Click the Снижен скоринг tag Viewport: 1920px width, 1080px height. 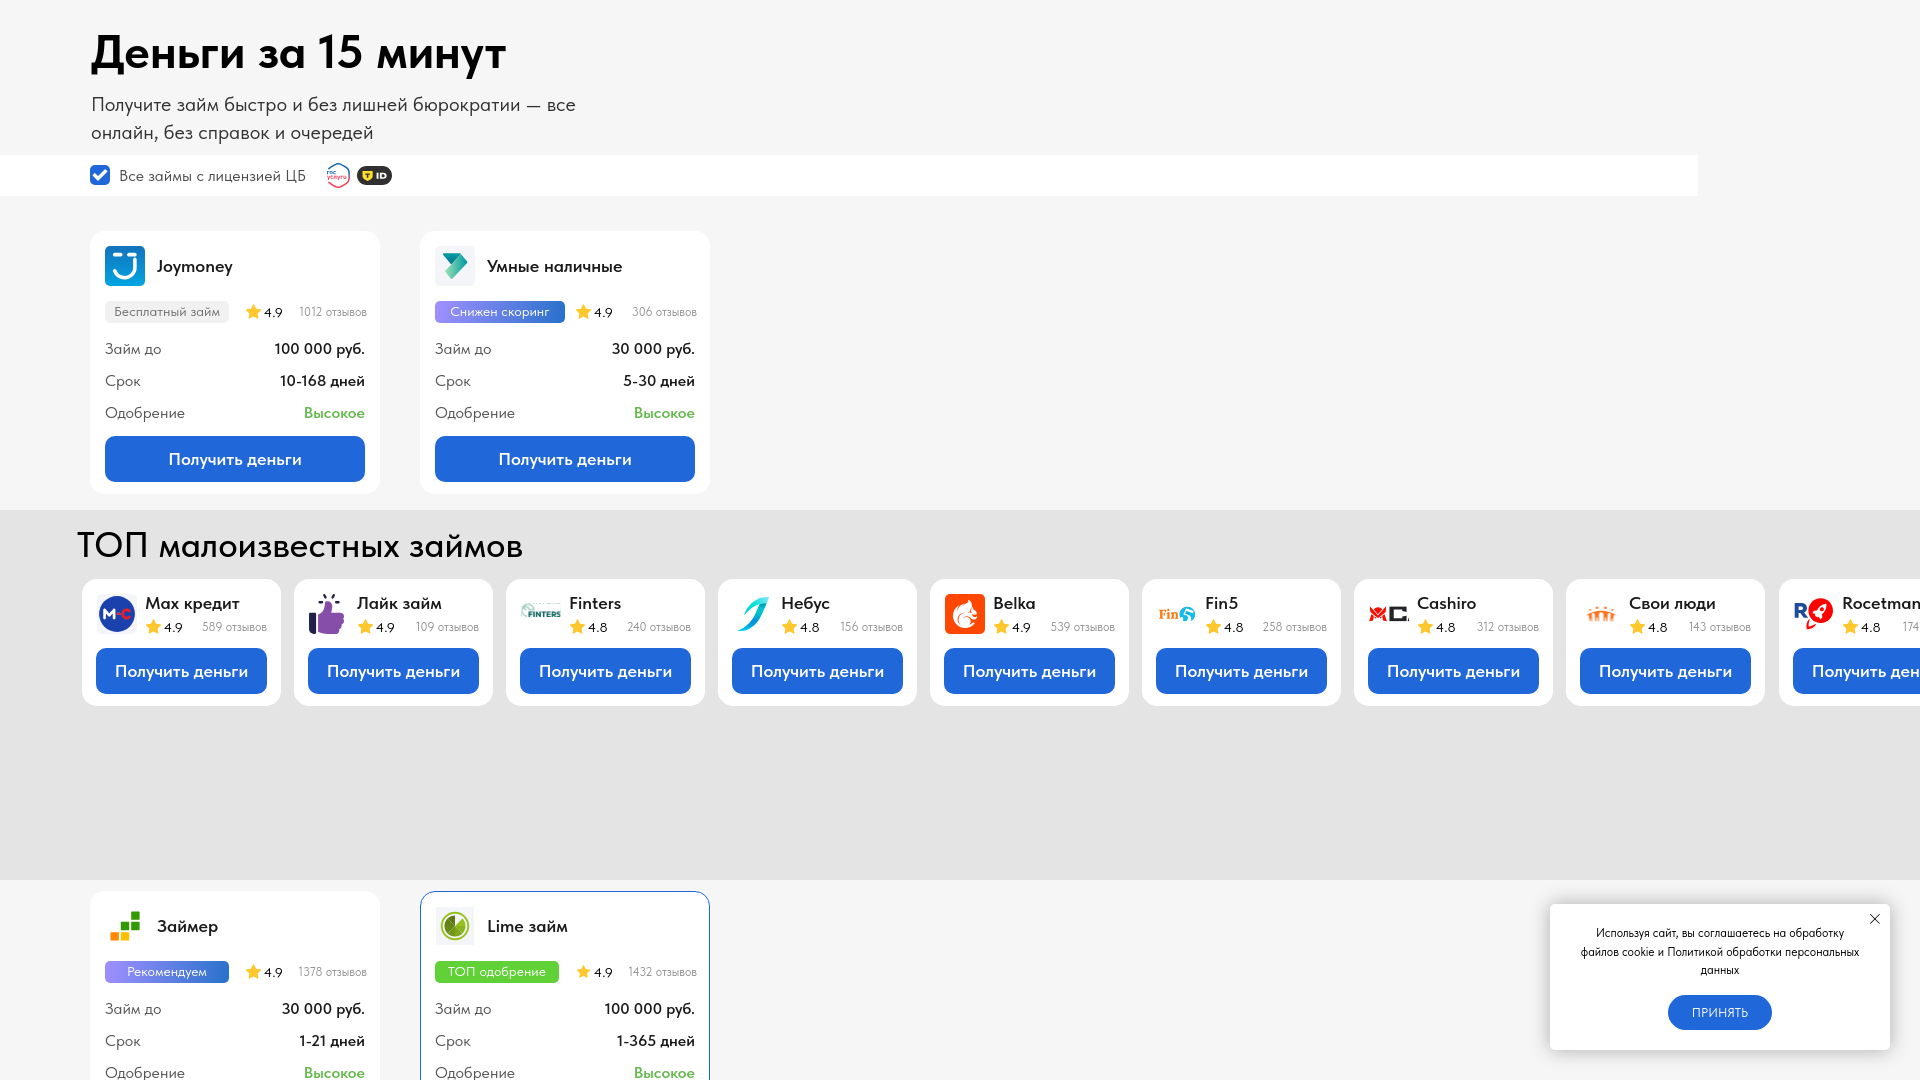tap(500, 312)
